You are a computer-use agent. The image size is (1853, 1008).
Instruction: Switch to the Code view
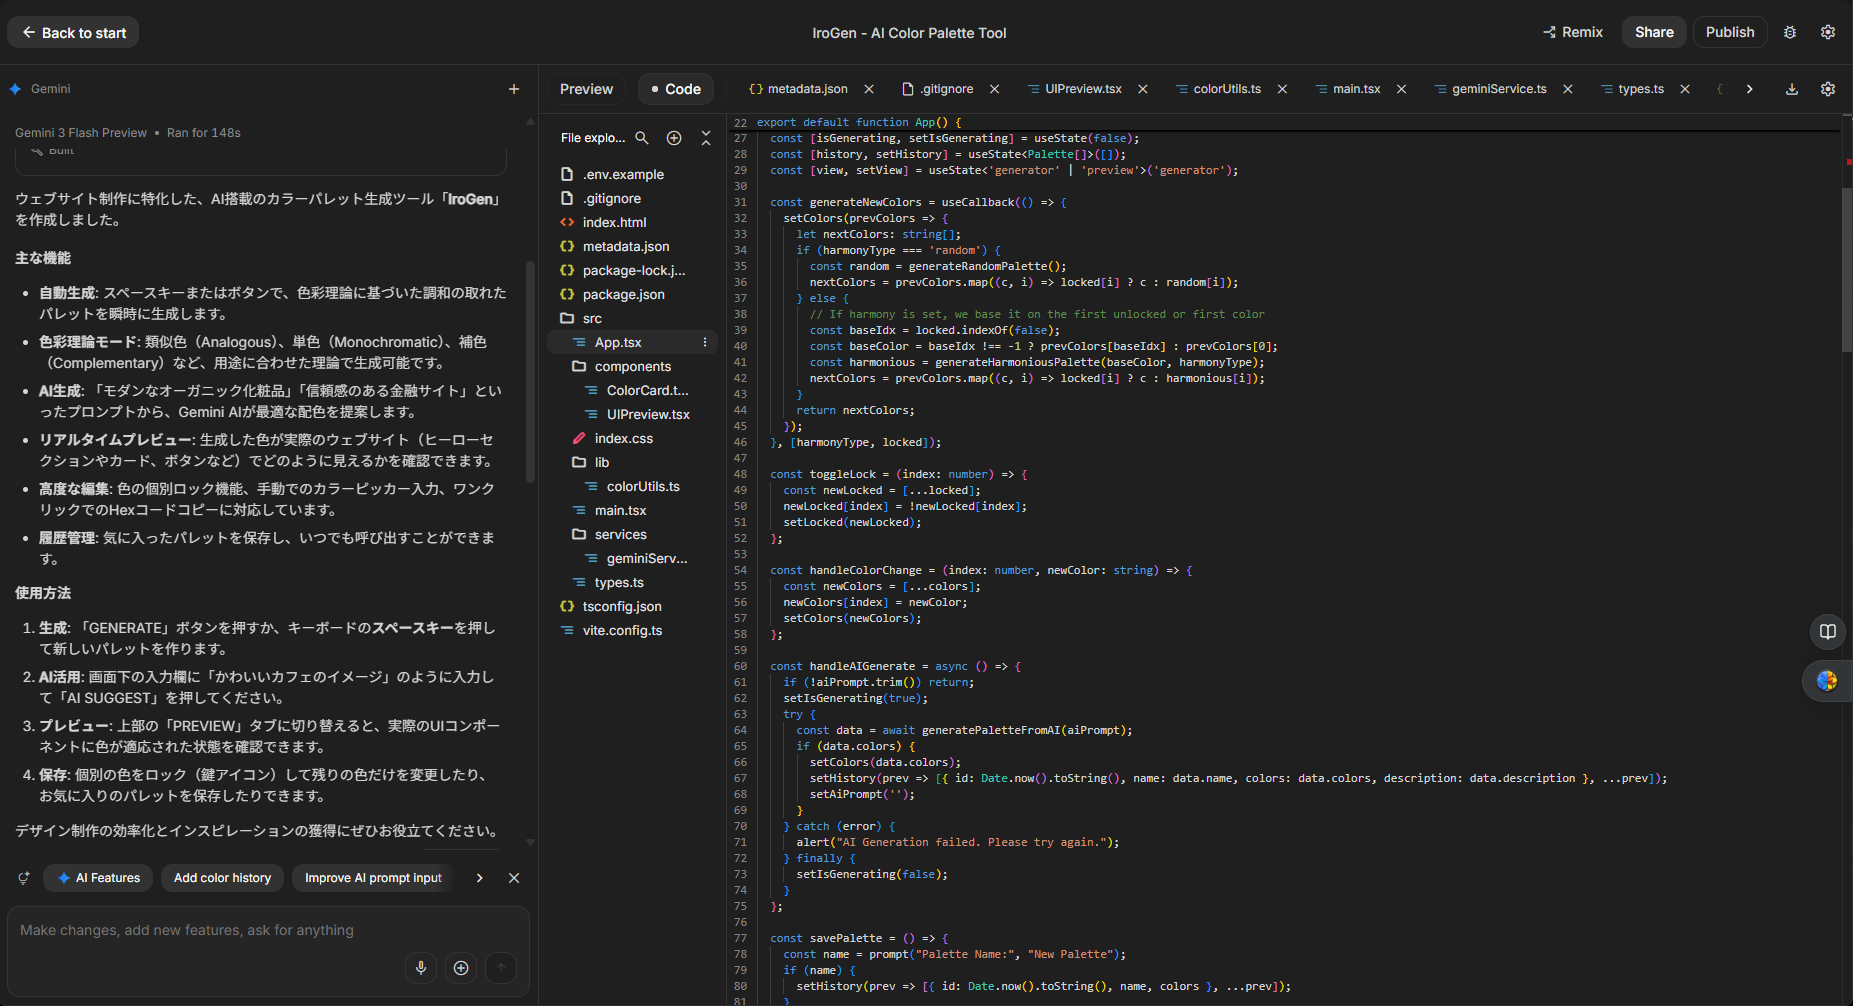[x=676, y=89]
